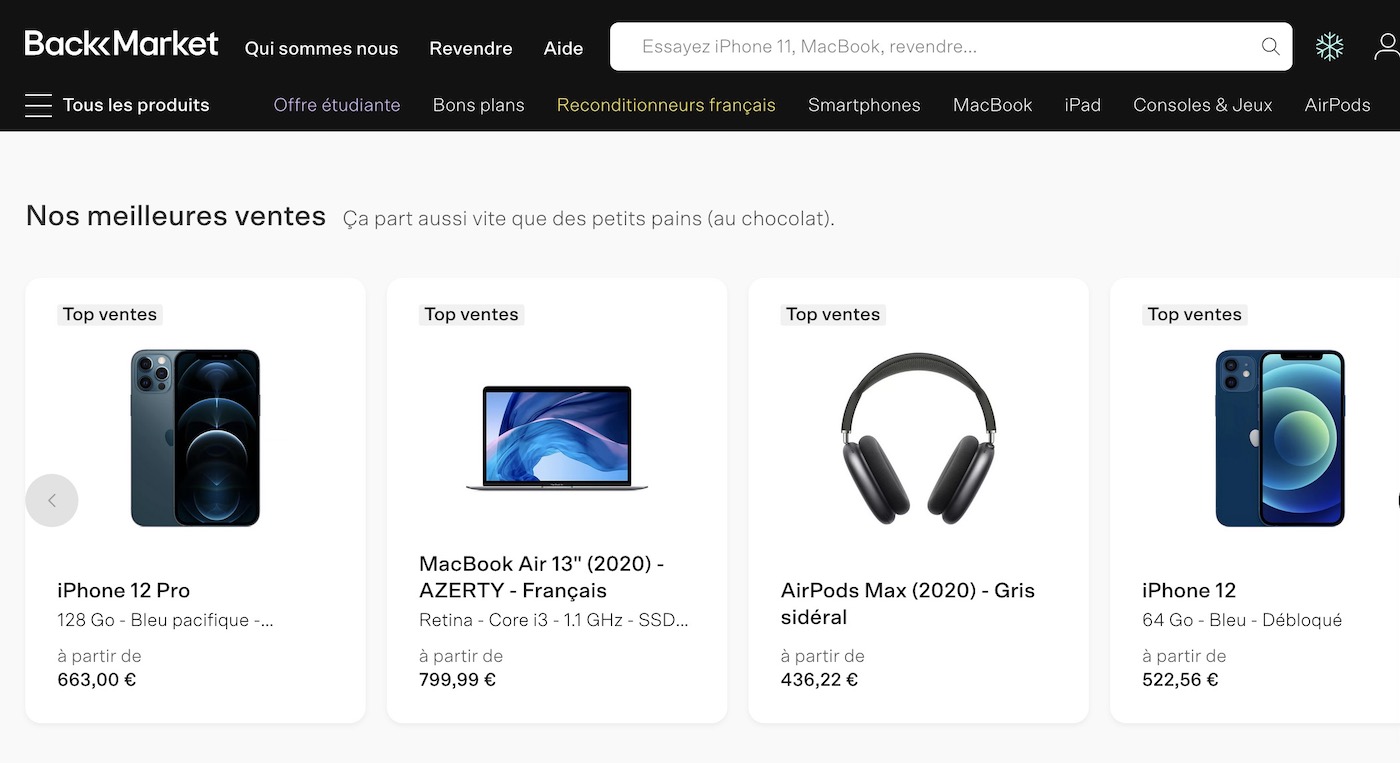This screenshot has width=1400, height=763.
Task: Select the snowflake winter offers icon
Action: 1330,46
